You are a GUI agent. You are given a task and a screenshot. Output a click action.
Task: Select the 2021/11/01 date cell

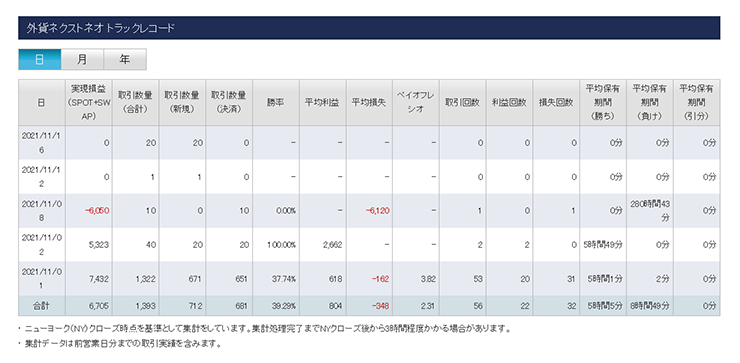(42, 279)
